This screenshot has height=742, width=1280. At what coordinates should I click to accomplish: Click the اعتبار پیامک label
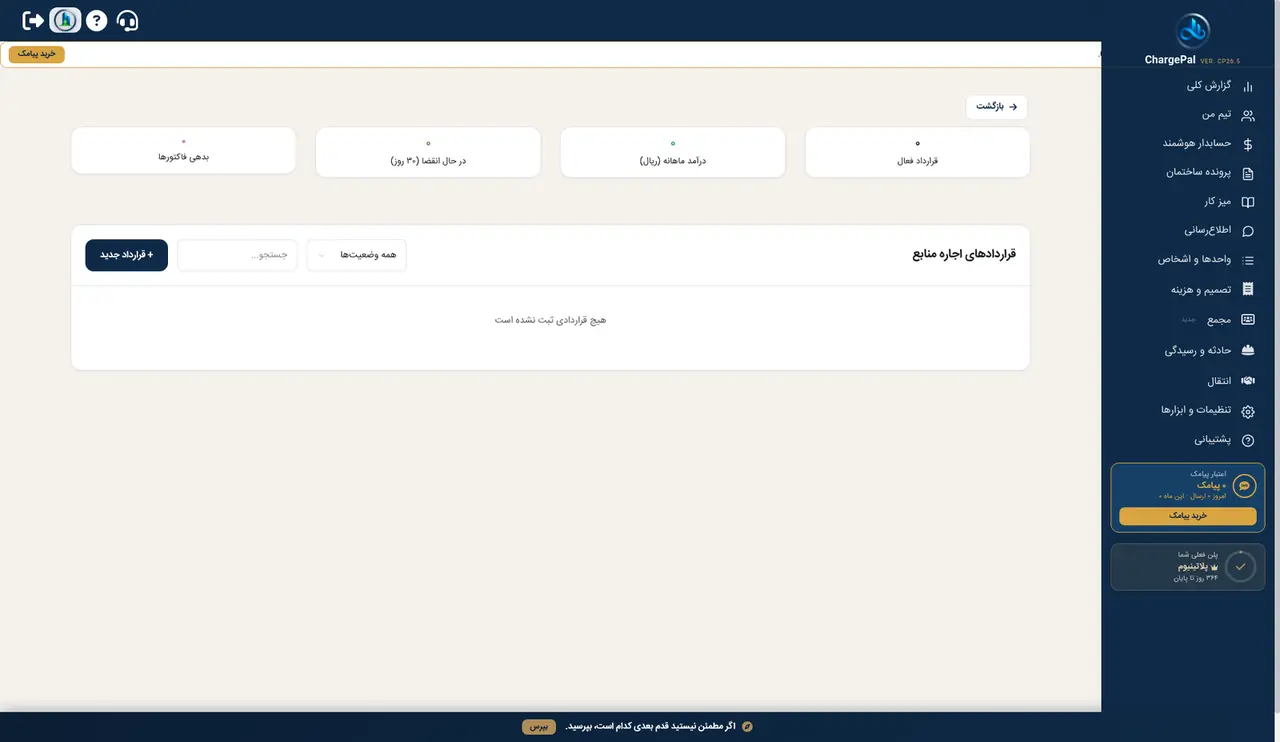[1208, 473]
